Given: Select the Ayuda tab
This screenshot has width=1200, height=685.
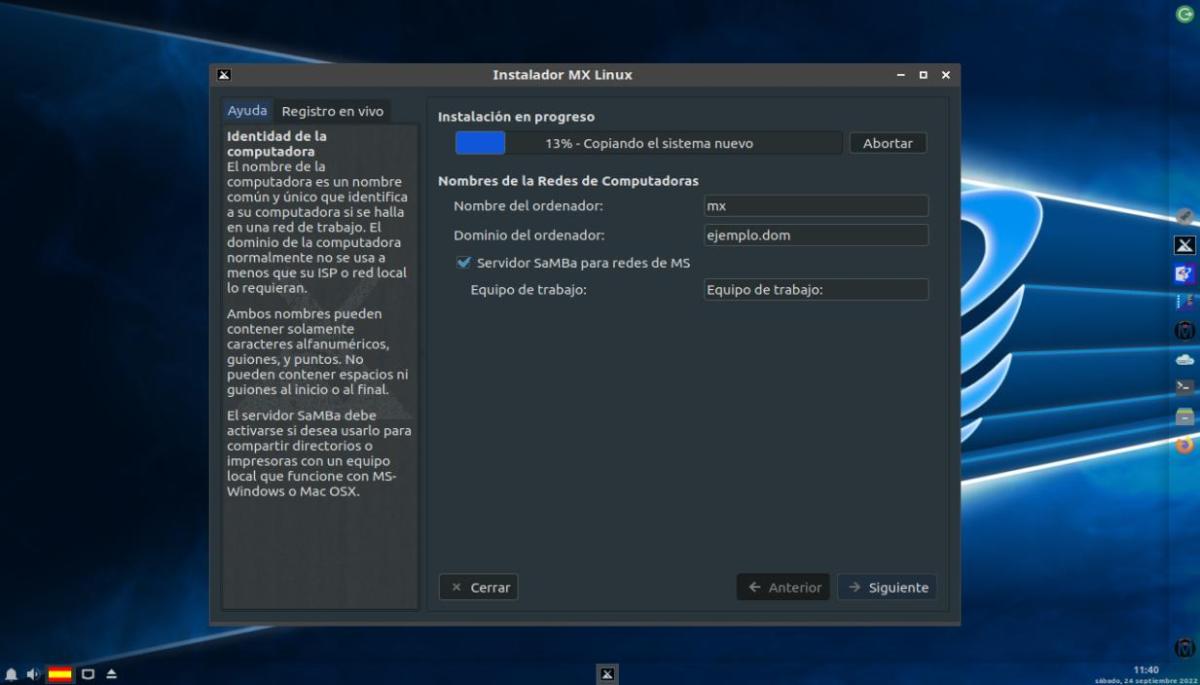Looking at the screenshot, I should click(247, 111).
